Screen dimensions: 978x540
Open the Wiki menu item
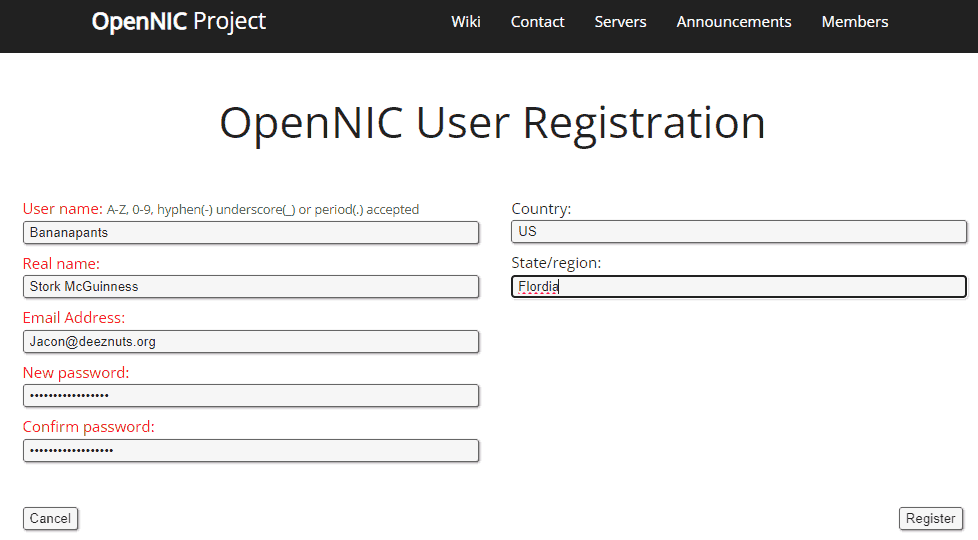coord(466,22)
